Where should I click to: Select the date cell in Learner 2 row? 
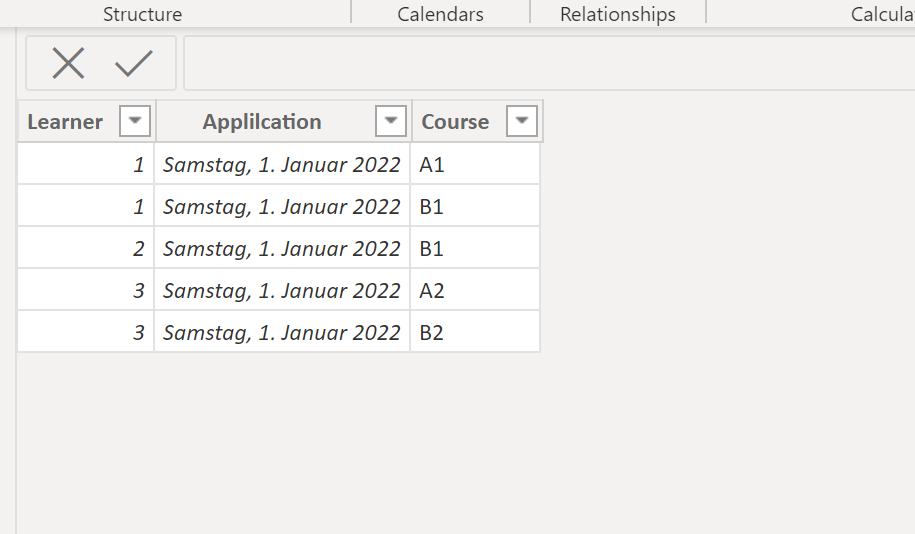pos(282,248)
